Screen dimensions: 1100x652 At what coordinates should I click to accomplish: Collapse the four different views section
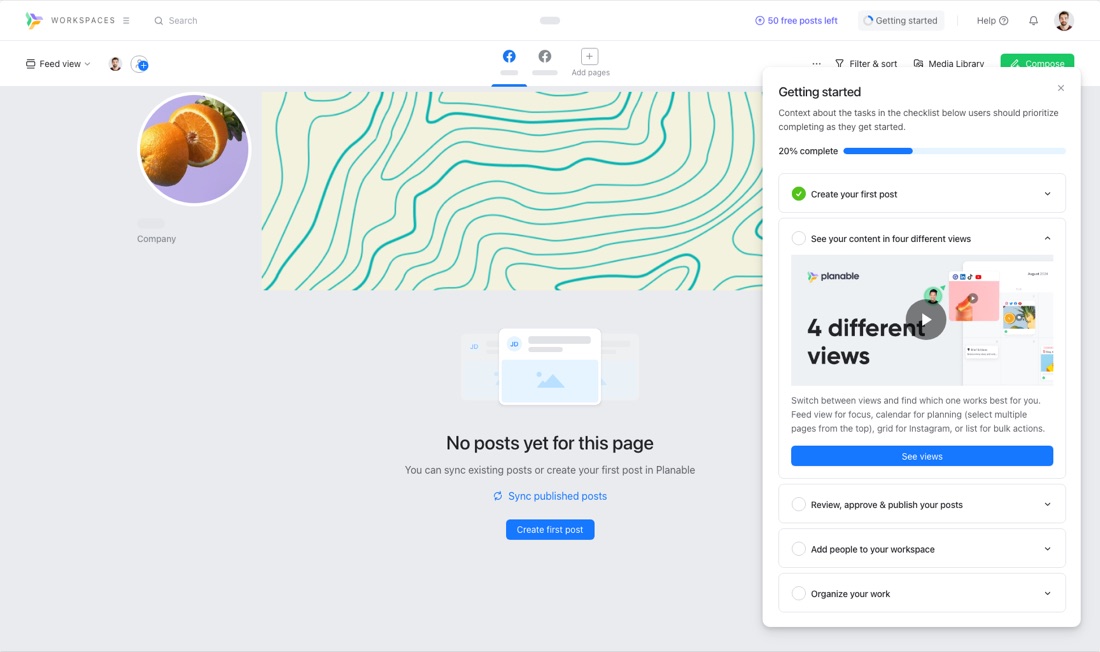(1047, 239)
